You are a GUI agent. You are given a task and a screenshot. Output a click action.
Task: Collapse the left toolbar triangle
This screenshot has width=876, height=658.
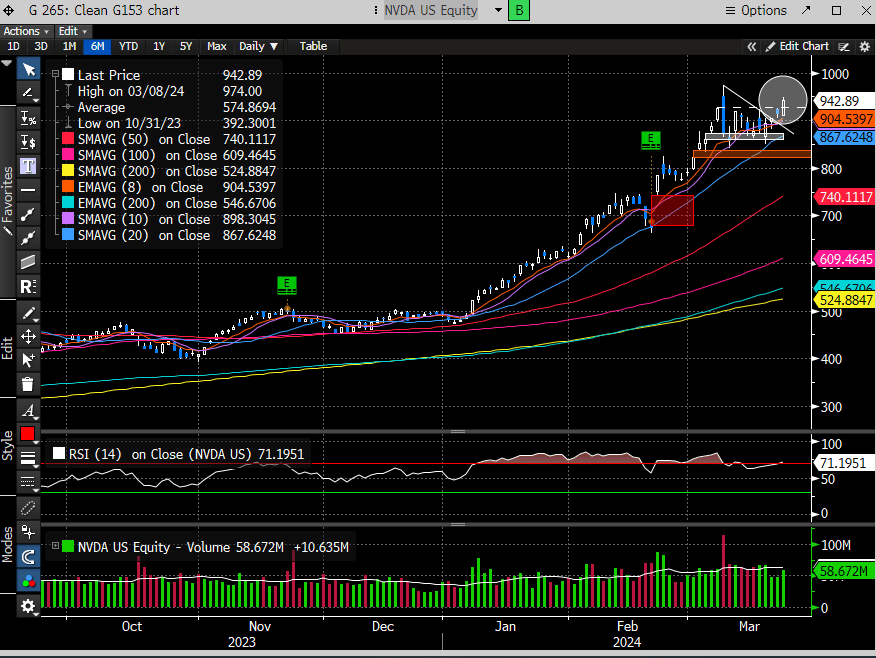pyautogui.click(x=7, y=64)
